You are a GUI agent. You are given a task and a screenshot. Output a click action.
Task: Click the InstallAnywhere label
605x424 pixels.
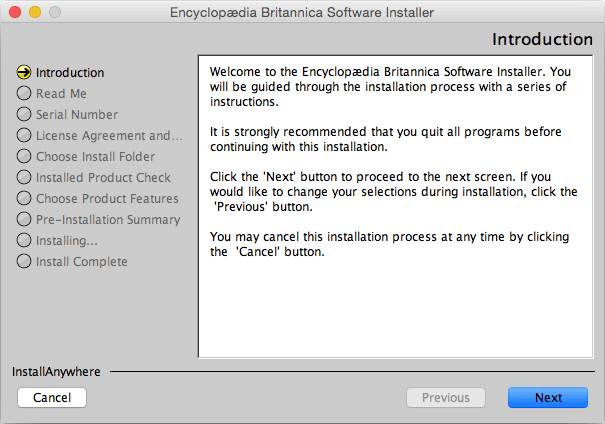click(x=56, y=372)
